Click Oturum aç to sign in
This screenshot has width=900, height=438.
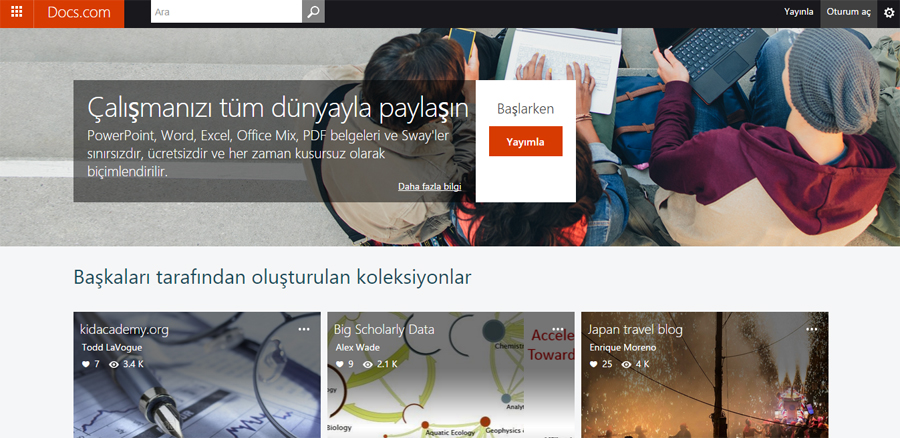click(848, 13)
